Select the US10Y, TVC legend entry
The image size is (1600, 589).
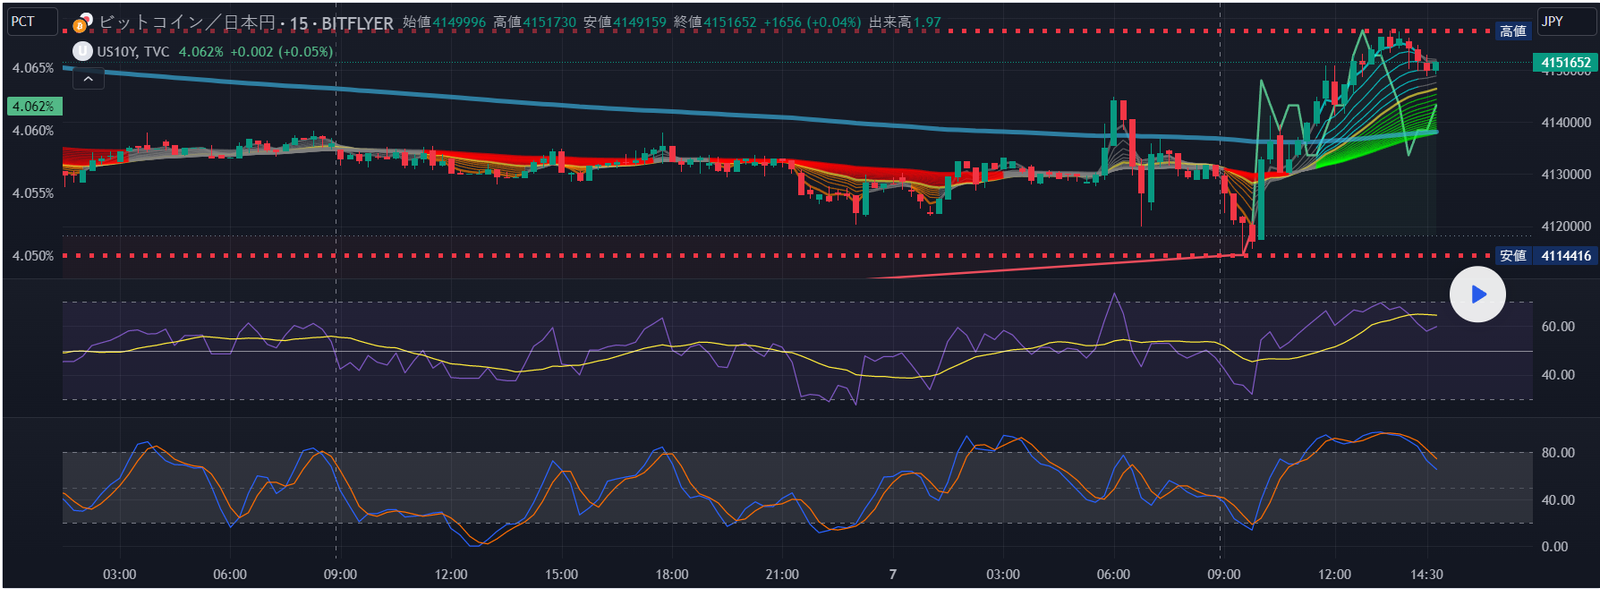tap(133, 51)
